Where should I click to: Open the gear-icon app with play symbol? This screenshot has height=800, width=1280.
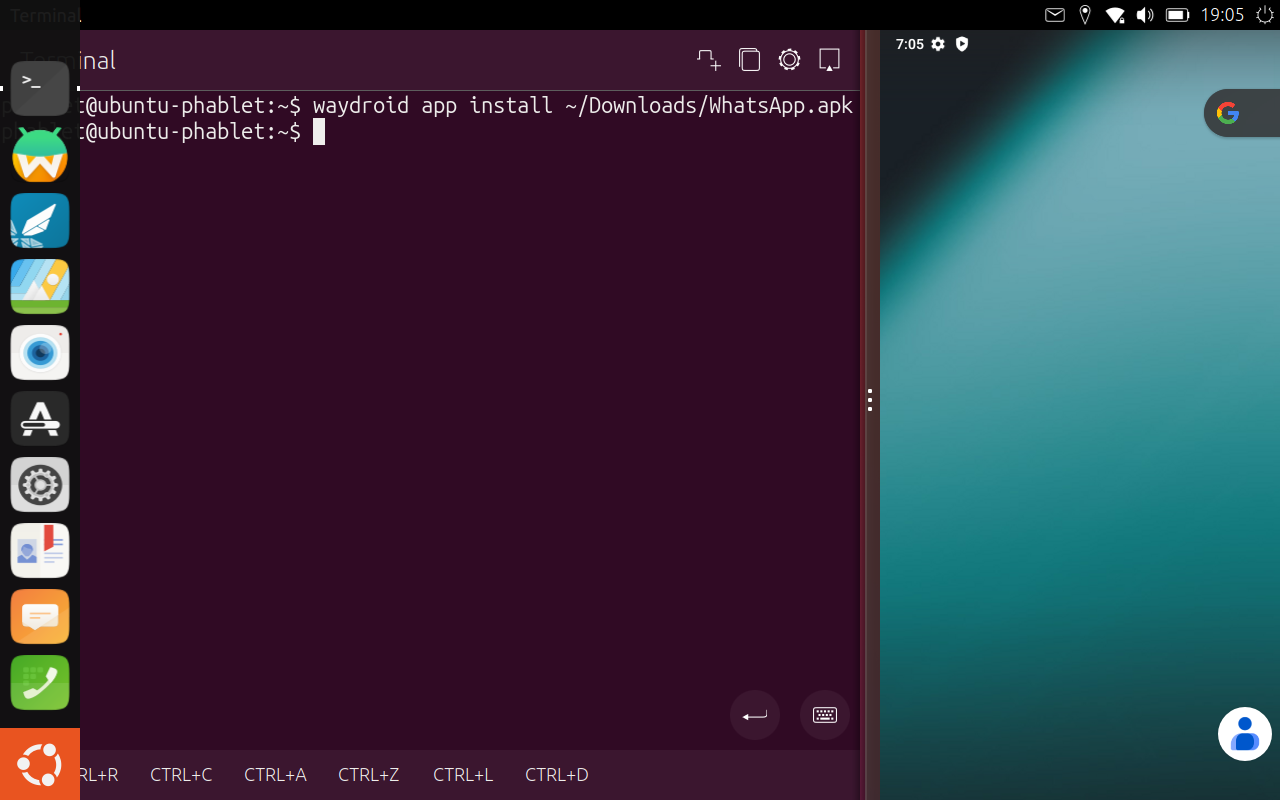40,485
